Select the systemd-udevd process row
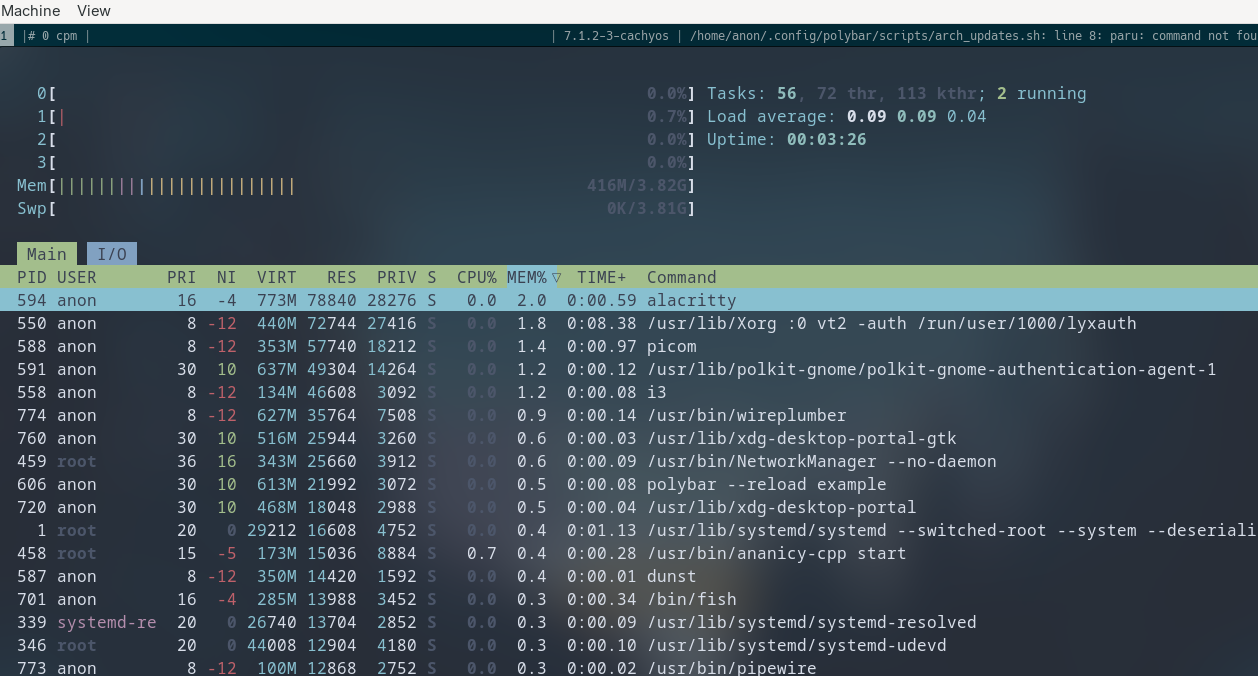Image resolution: width=1258 pixels, height=676 pixels. click(629, 645)
